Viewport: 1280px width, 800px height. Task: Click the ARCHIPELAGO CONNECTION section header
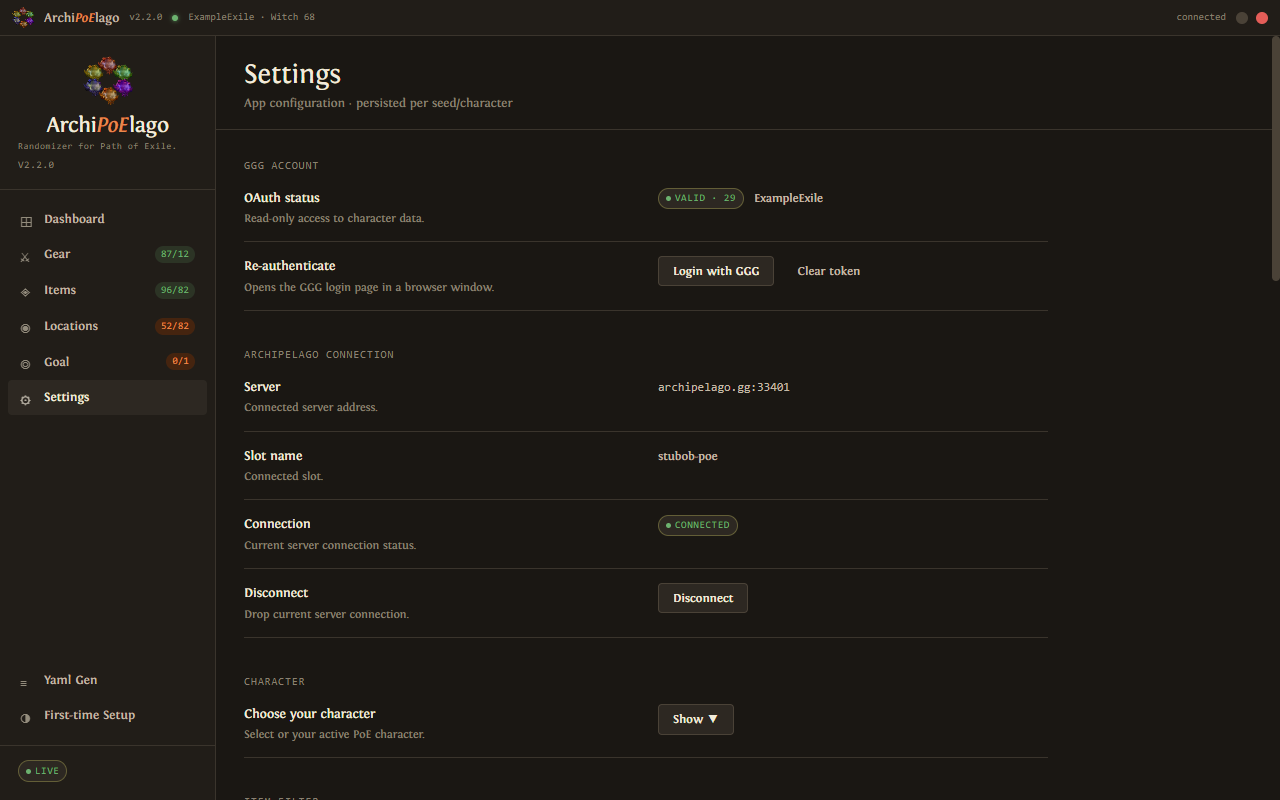319,355
